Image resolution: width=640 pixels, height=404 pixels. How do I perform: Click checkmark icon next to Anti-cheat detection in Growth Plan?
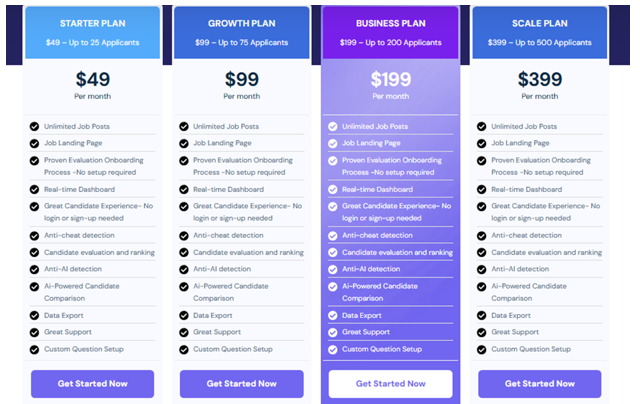click(x=184, y=236)
